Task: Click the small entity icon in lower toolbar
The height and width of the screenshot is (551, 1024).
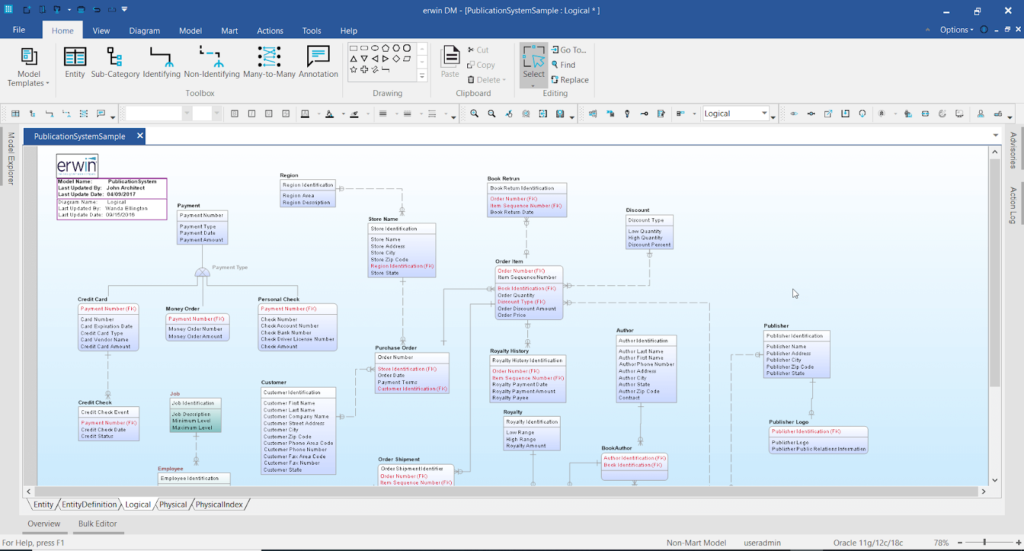Action: click(15, 114)
